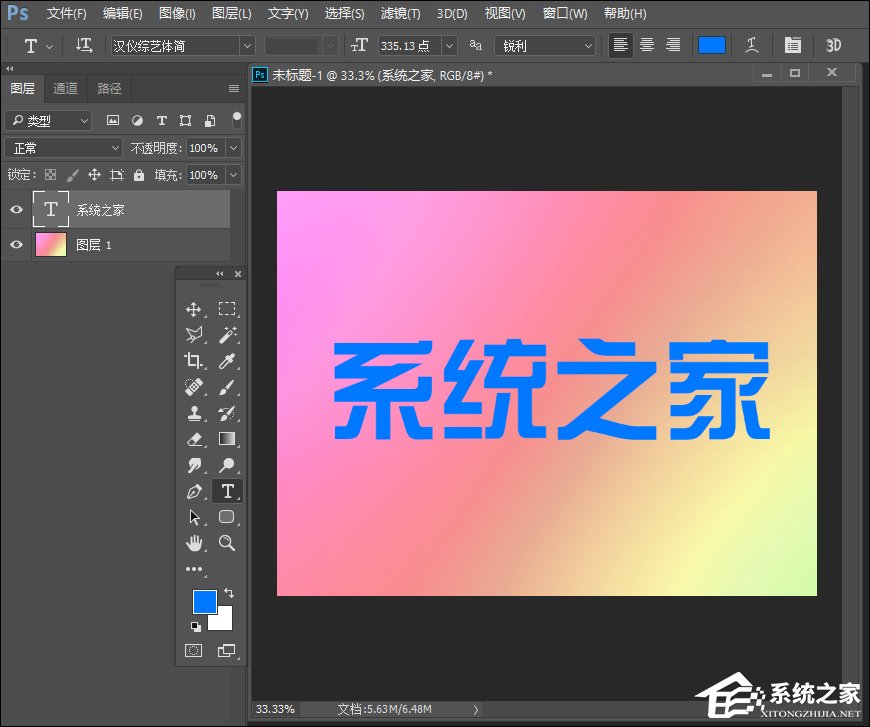This screenshot has height=727, width=870.
Task: Open the Character panel via toolbar icon
Action: point(793,45)
